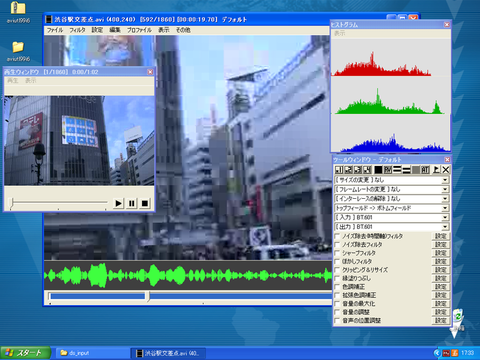Click the X delete icon in the tool toolbar
The height and width of the screenshot is (360, 480).
click(446, 170)
